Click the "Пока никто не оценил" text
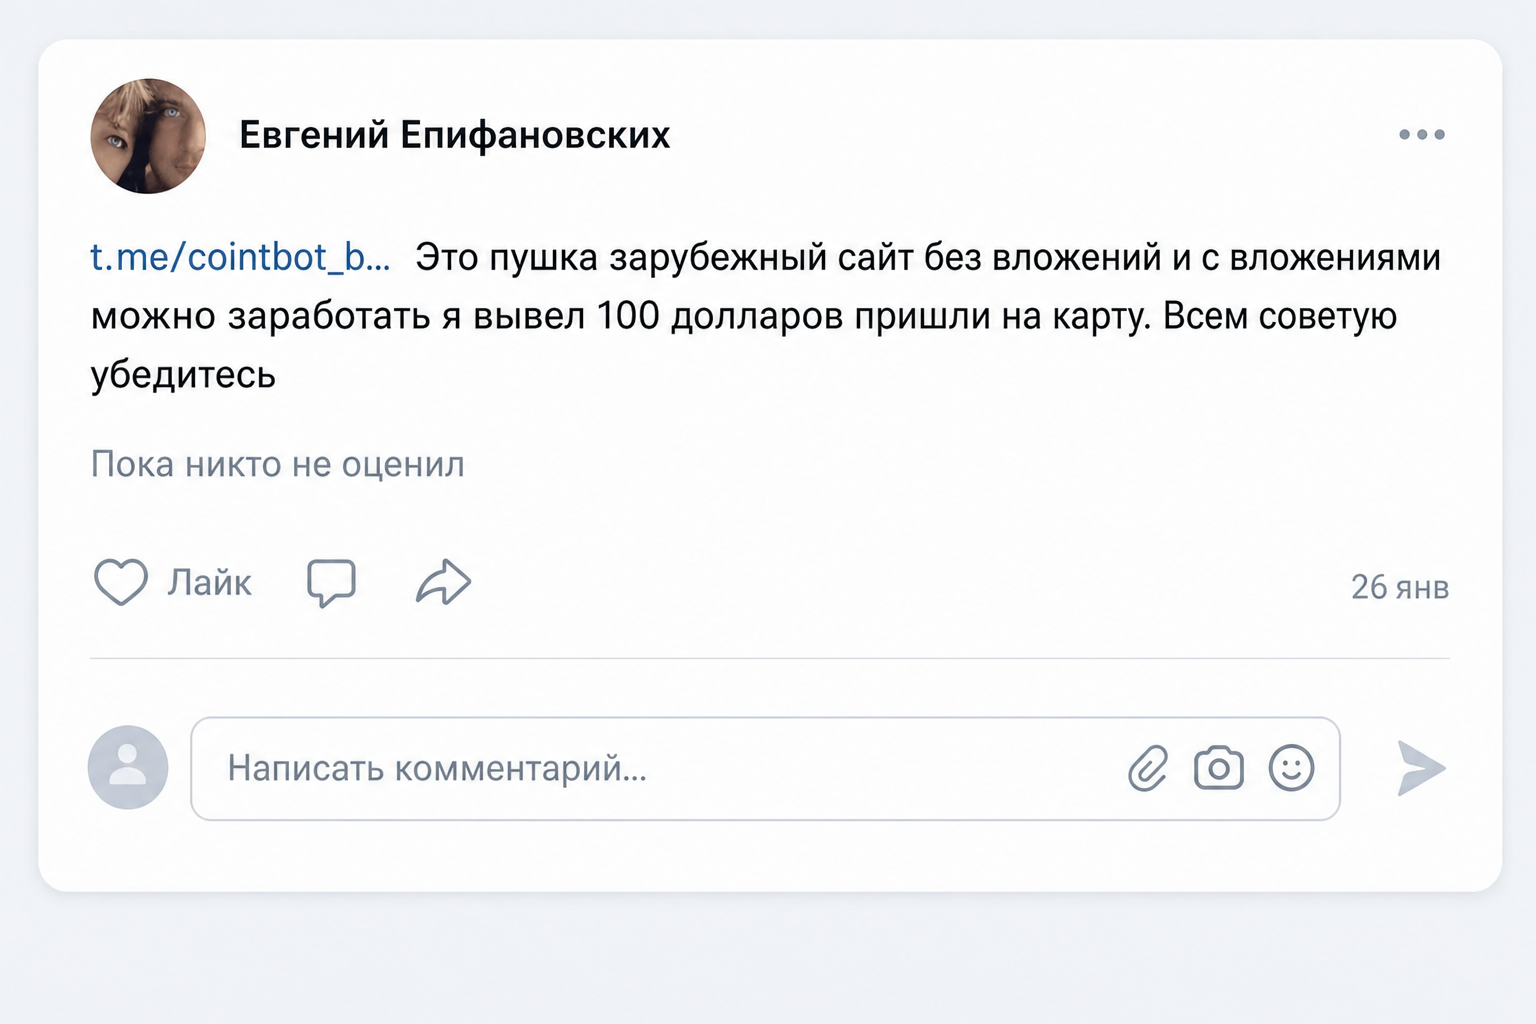This screenshot has height=1024, width=1536. pos(278,464)
